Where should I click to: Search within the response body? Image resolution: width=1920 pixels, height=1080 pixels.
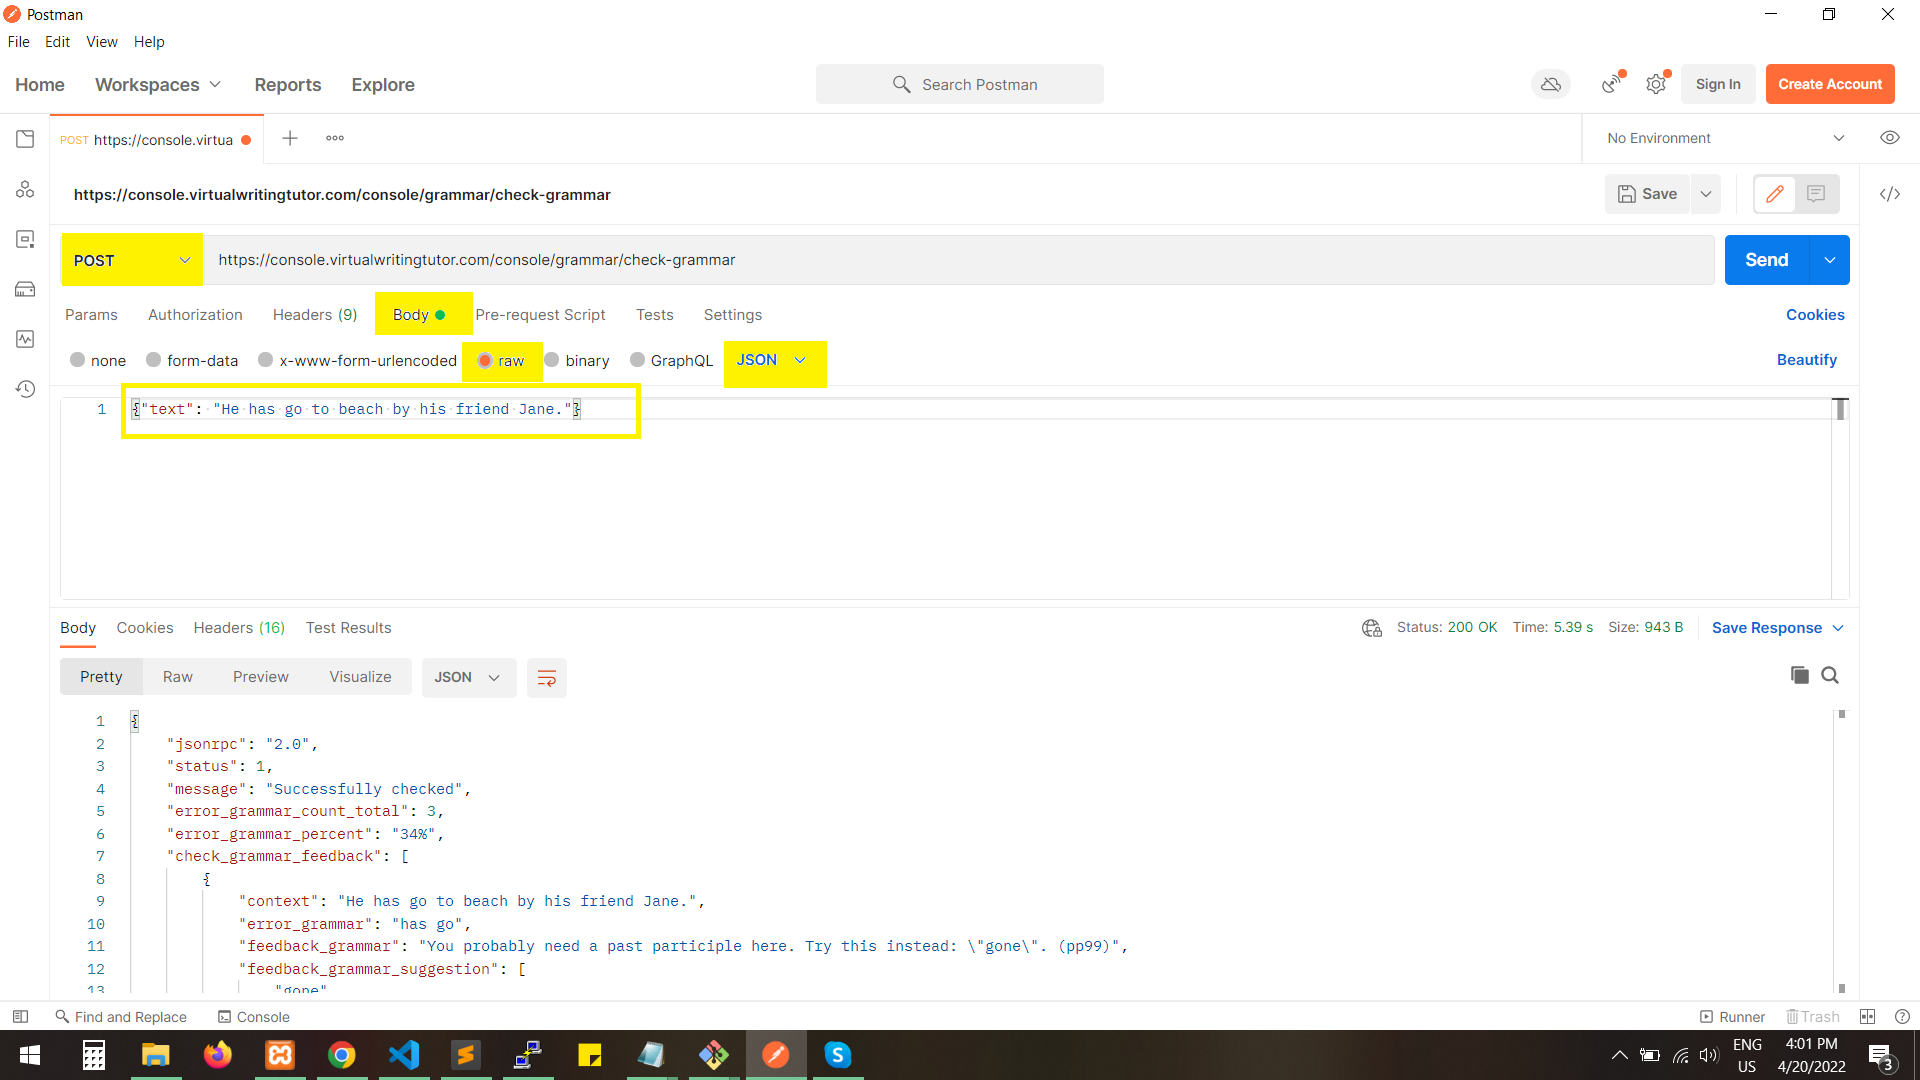1830,675
